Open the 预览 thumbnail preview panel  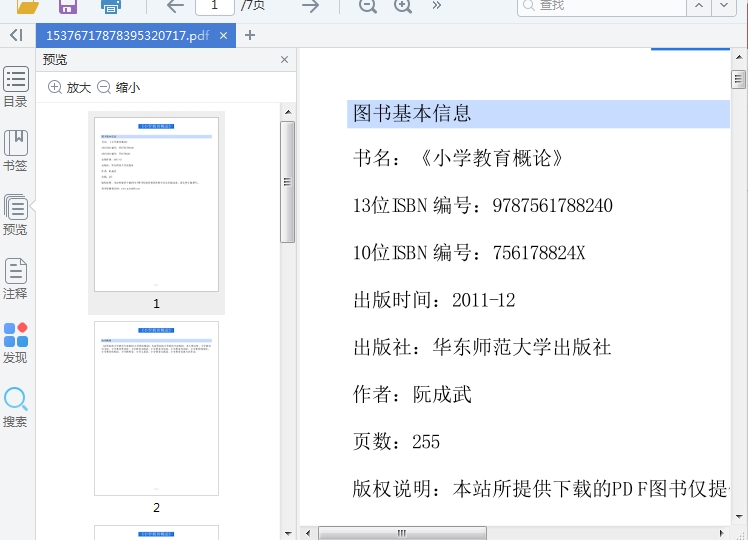16,215
